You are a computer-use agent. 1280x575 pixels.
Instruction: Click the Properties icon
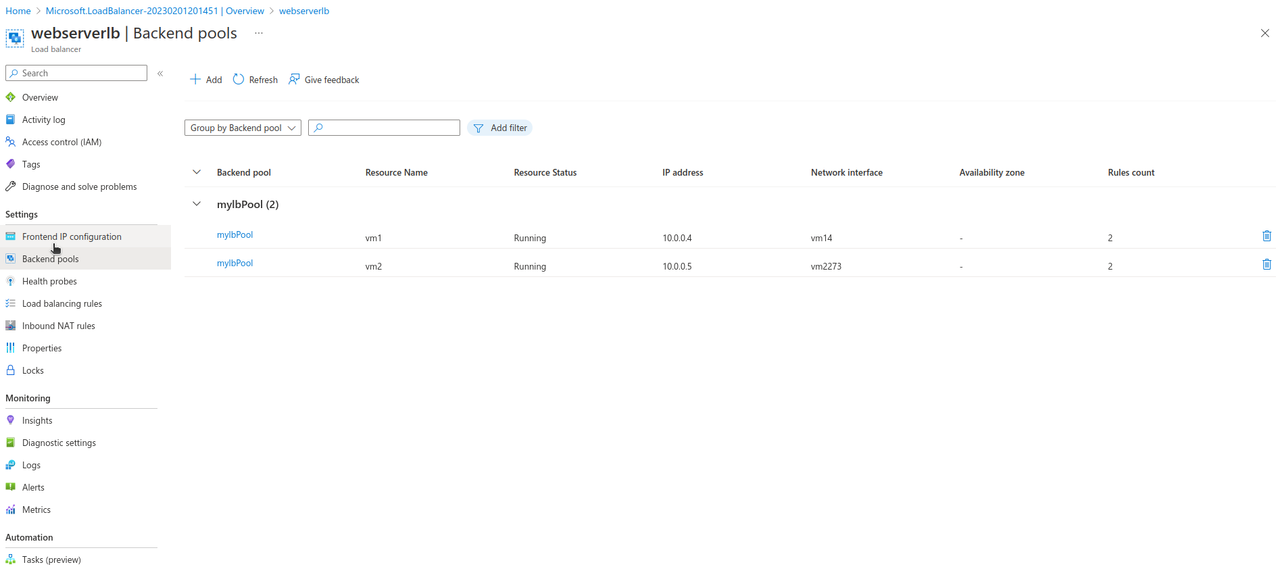pyautogui.click(x=11, y=348)
